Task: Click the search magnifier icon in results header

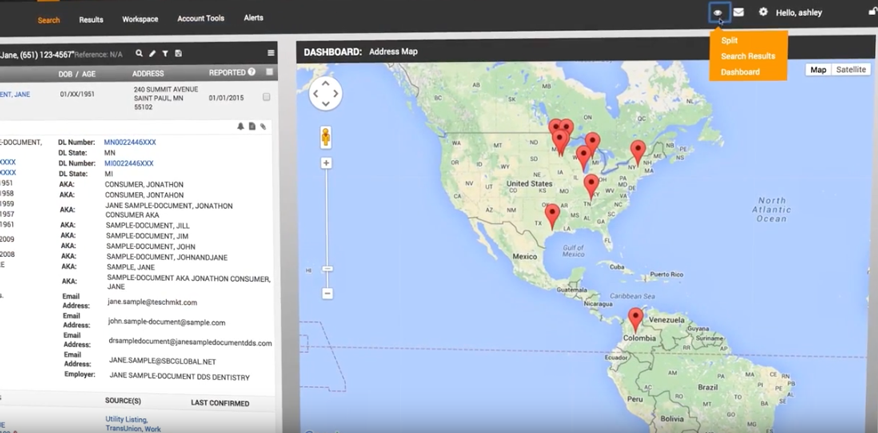Action: [139, 53]
